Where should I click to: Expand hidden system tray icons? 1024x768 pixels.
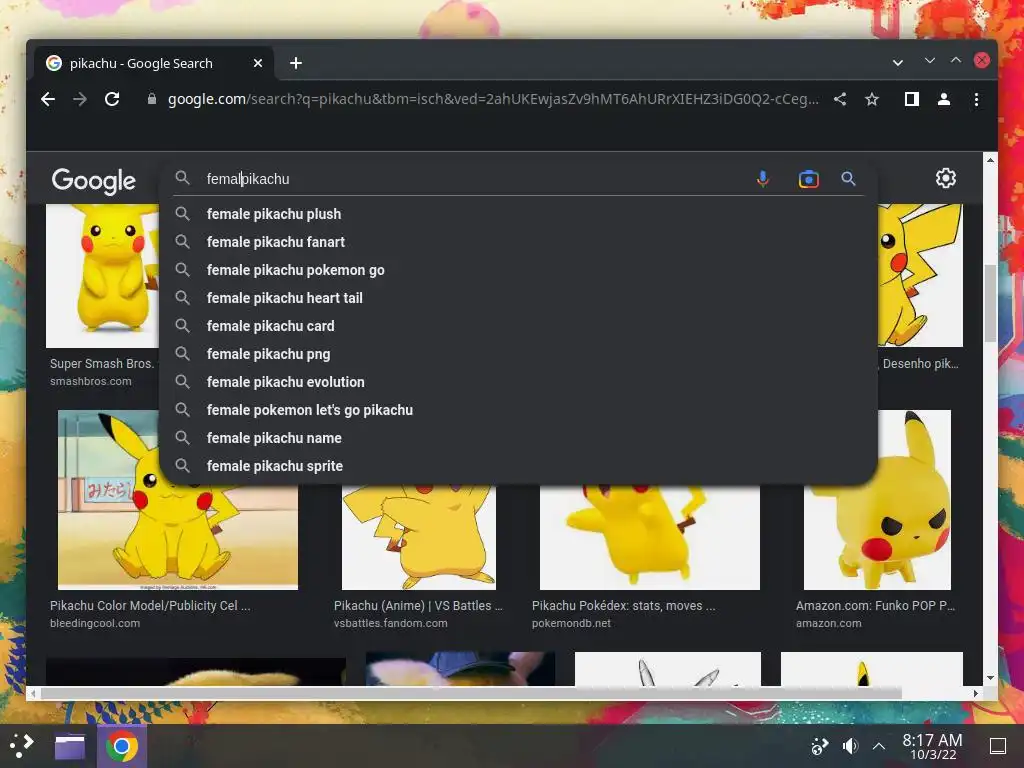click(879, 746)
